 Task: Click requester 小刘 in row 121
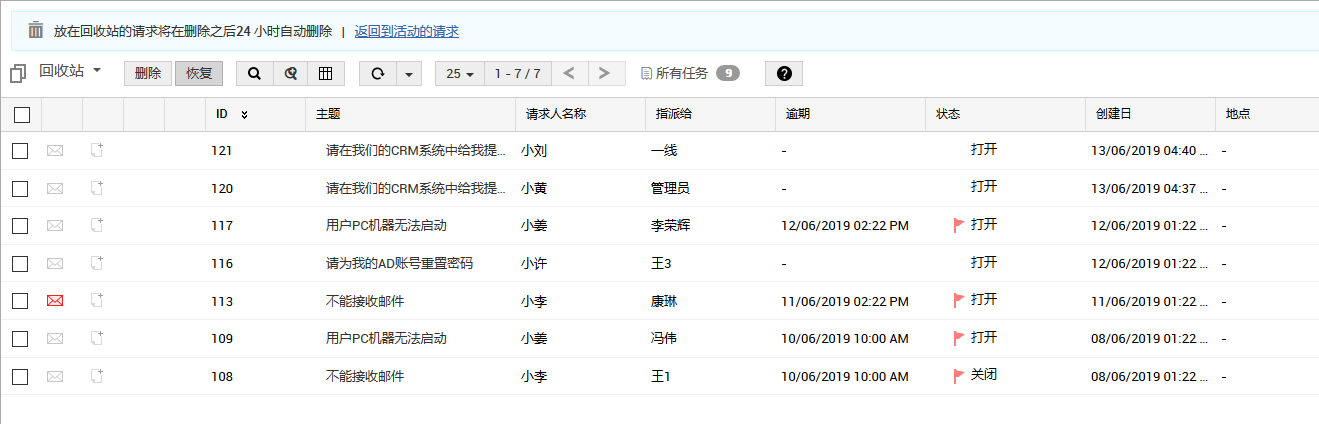click(534, 150)
